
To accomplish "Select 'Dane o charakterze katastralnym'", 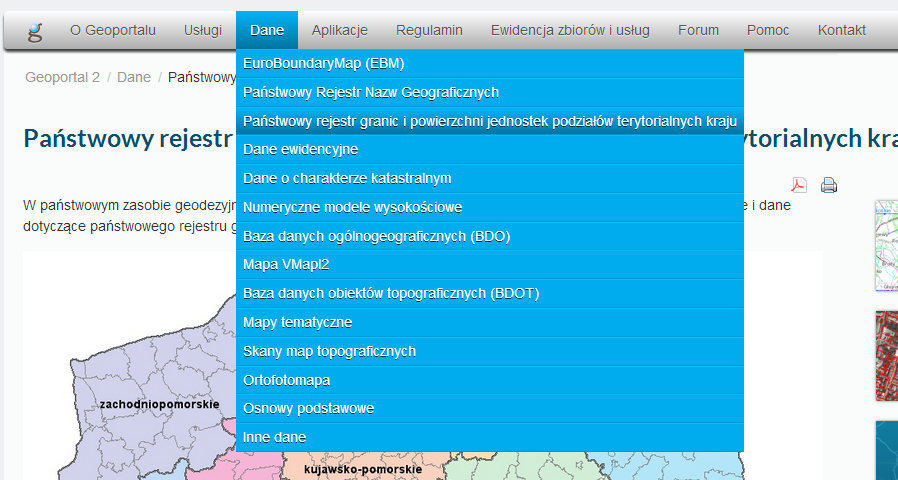I will click(490, 179).
